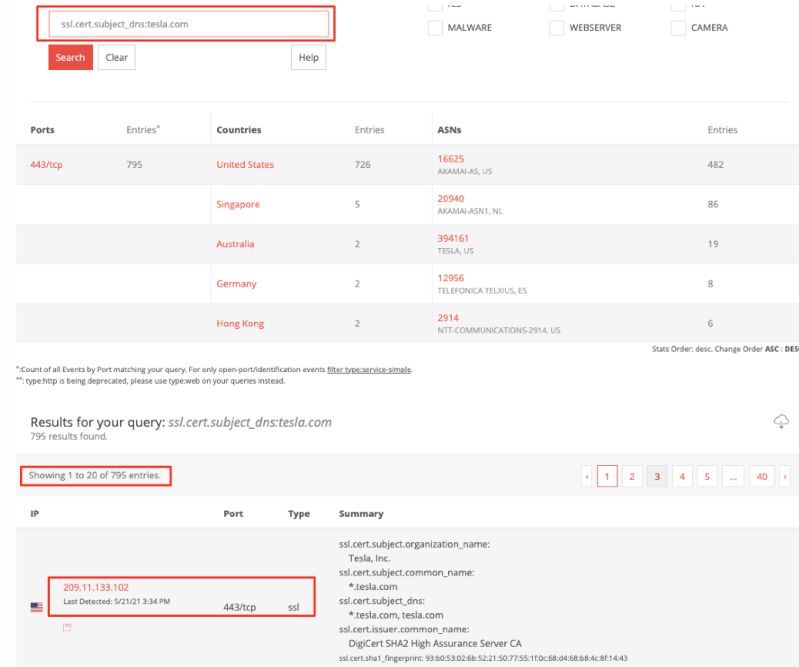The image size is (799, 667).
Task: Filter by Singapore country link
Action: click(x=238, y=204)
